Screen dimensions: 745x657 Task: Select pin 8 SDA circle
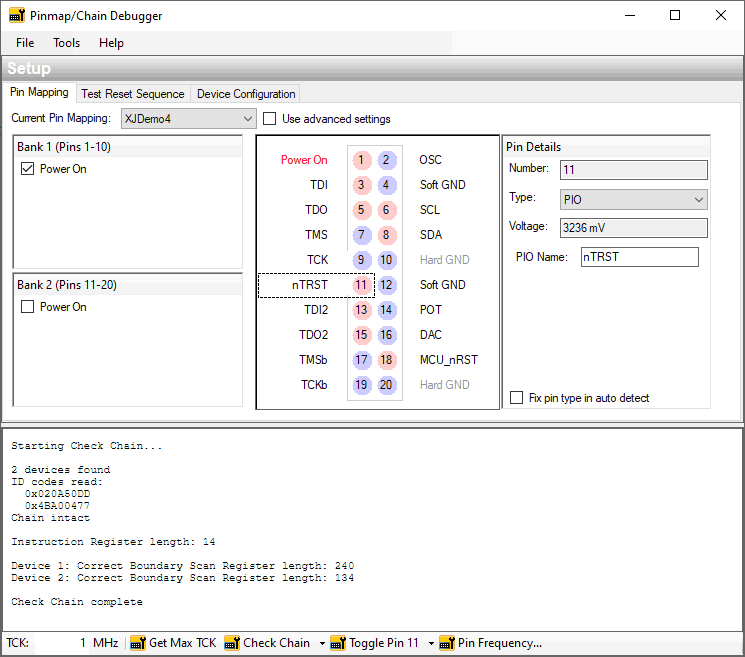(387, 235)
